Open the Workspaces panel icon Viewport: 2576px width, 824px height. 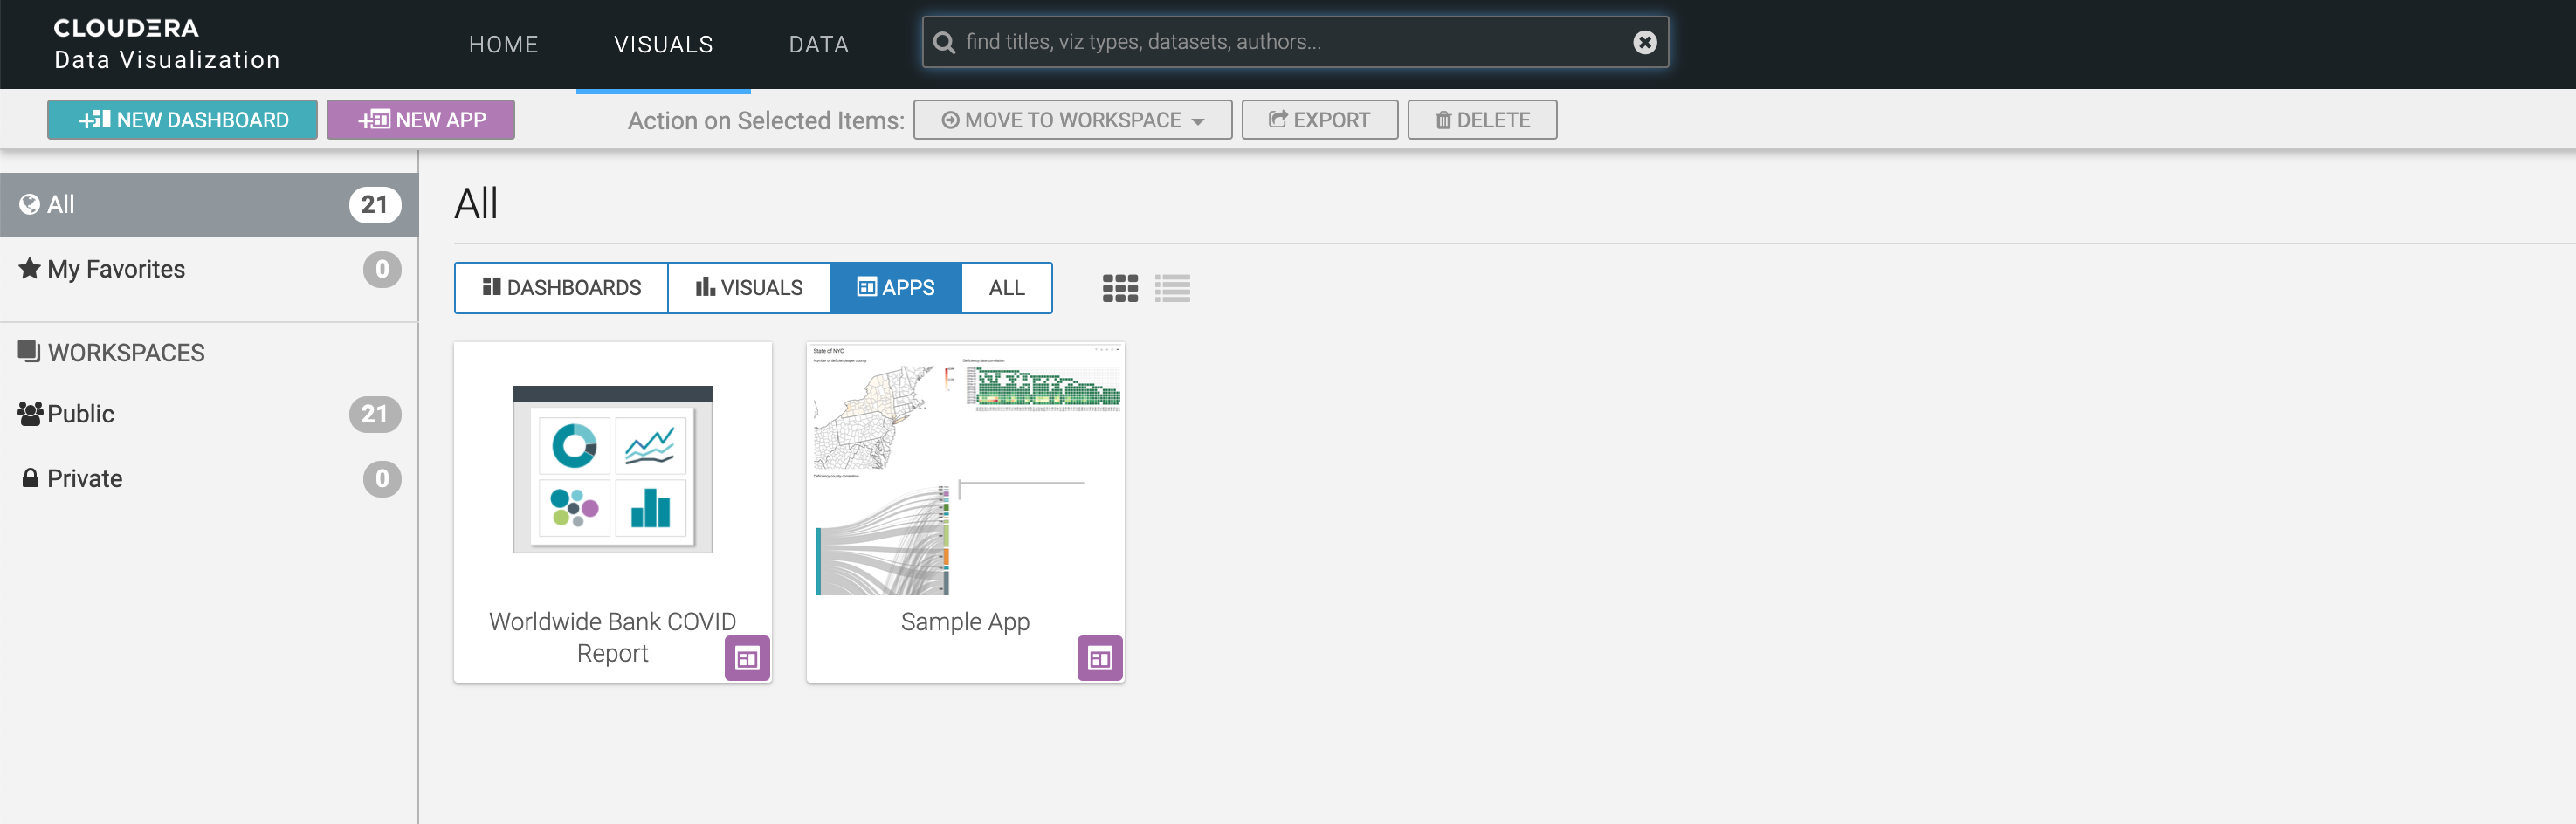(27, 351)
